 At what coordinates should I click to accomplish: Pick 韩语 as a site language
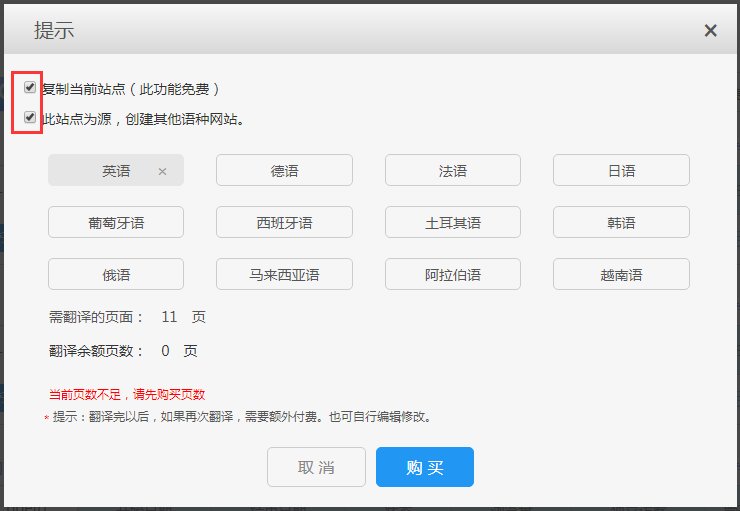click(x=621, y=223)
